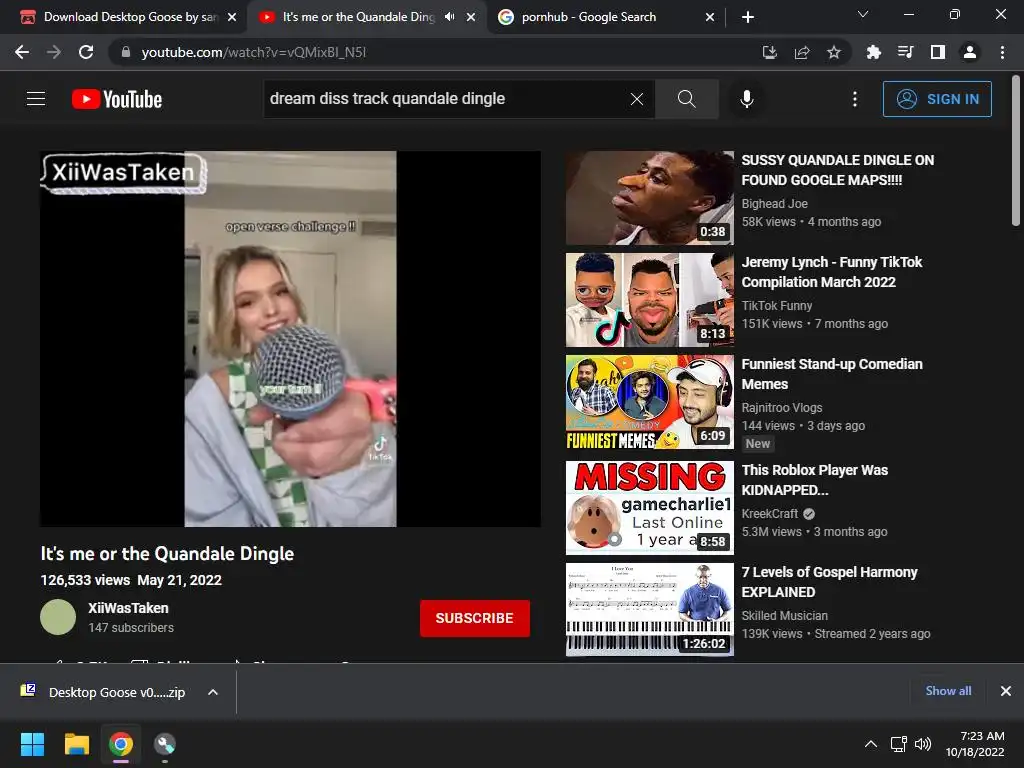Open 7 Levels of Gospel Harmony thumbnail
1024x768 pixels.
650,609
